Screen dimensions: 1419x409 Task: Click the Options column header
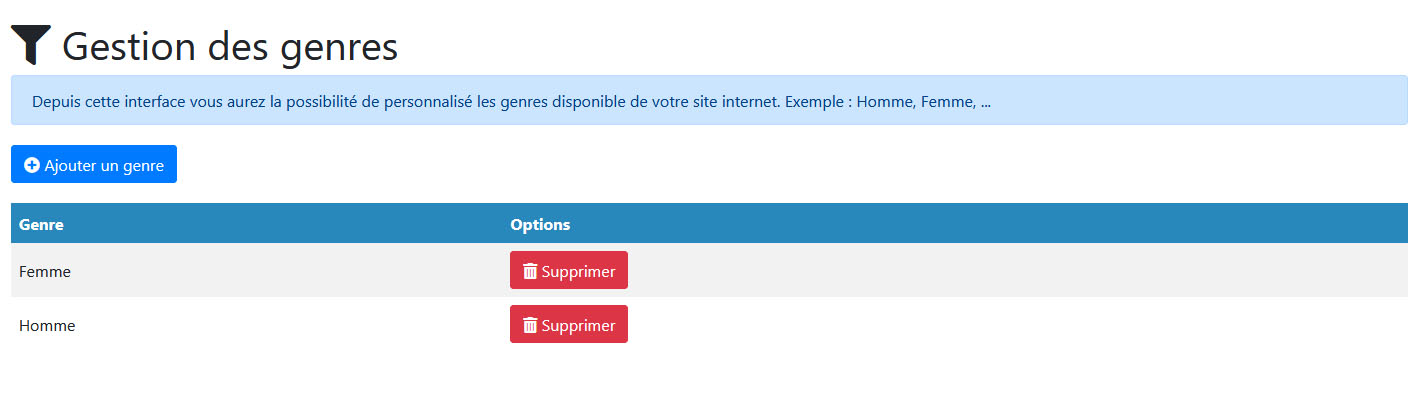tap(540, 225)
